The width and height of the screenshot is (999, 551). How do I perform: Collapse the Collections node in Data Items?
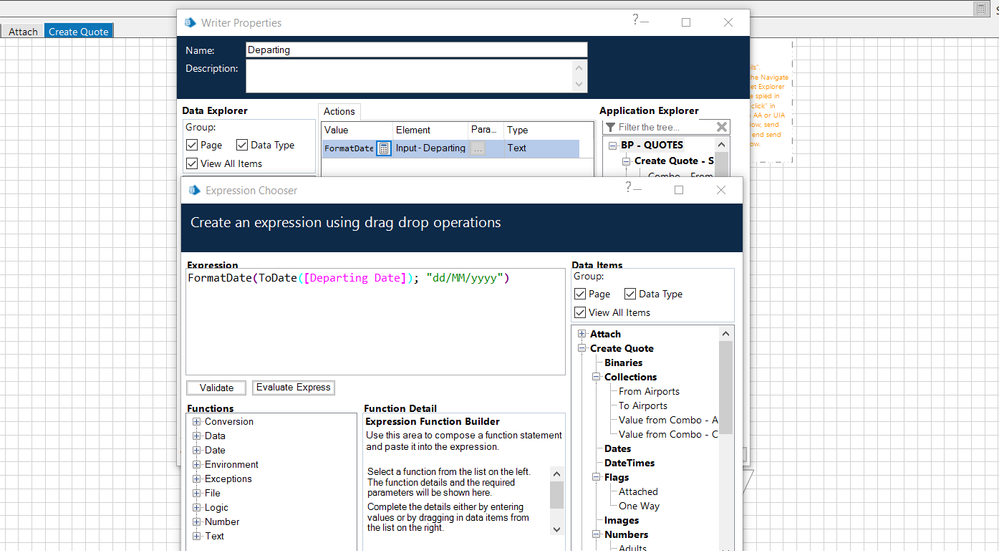pyautogui.click(x=596, y=377)
